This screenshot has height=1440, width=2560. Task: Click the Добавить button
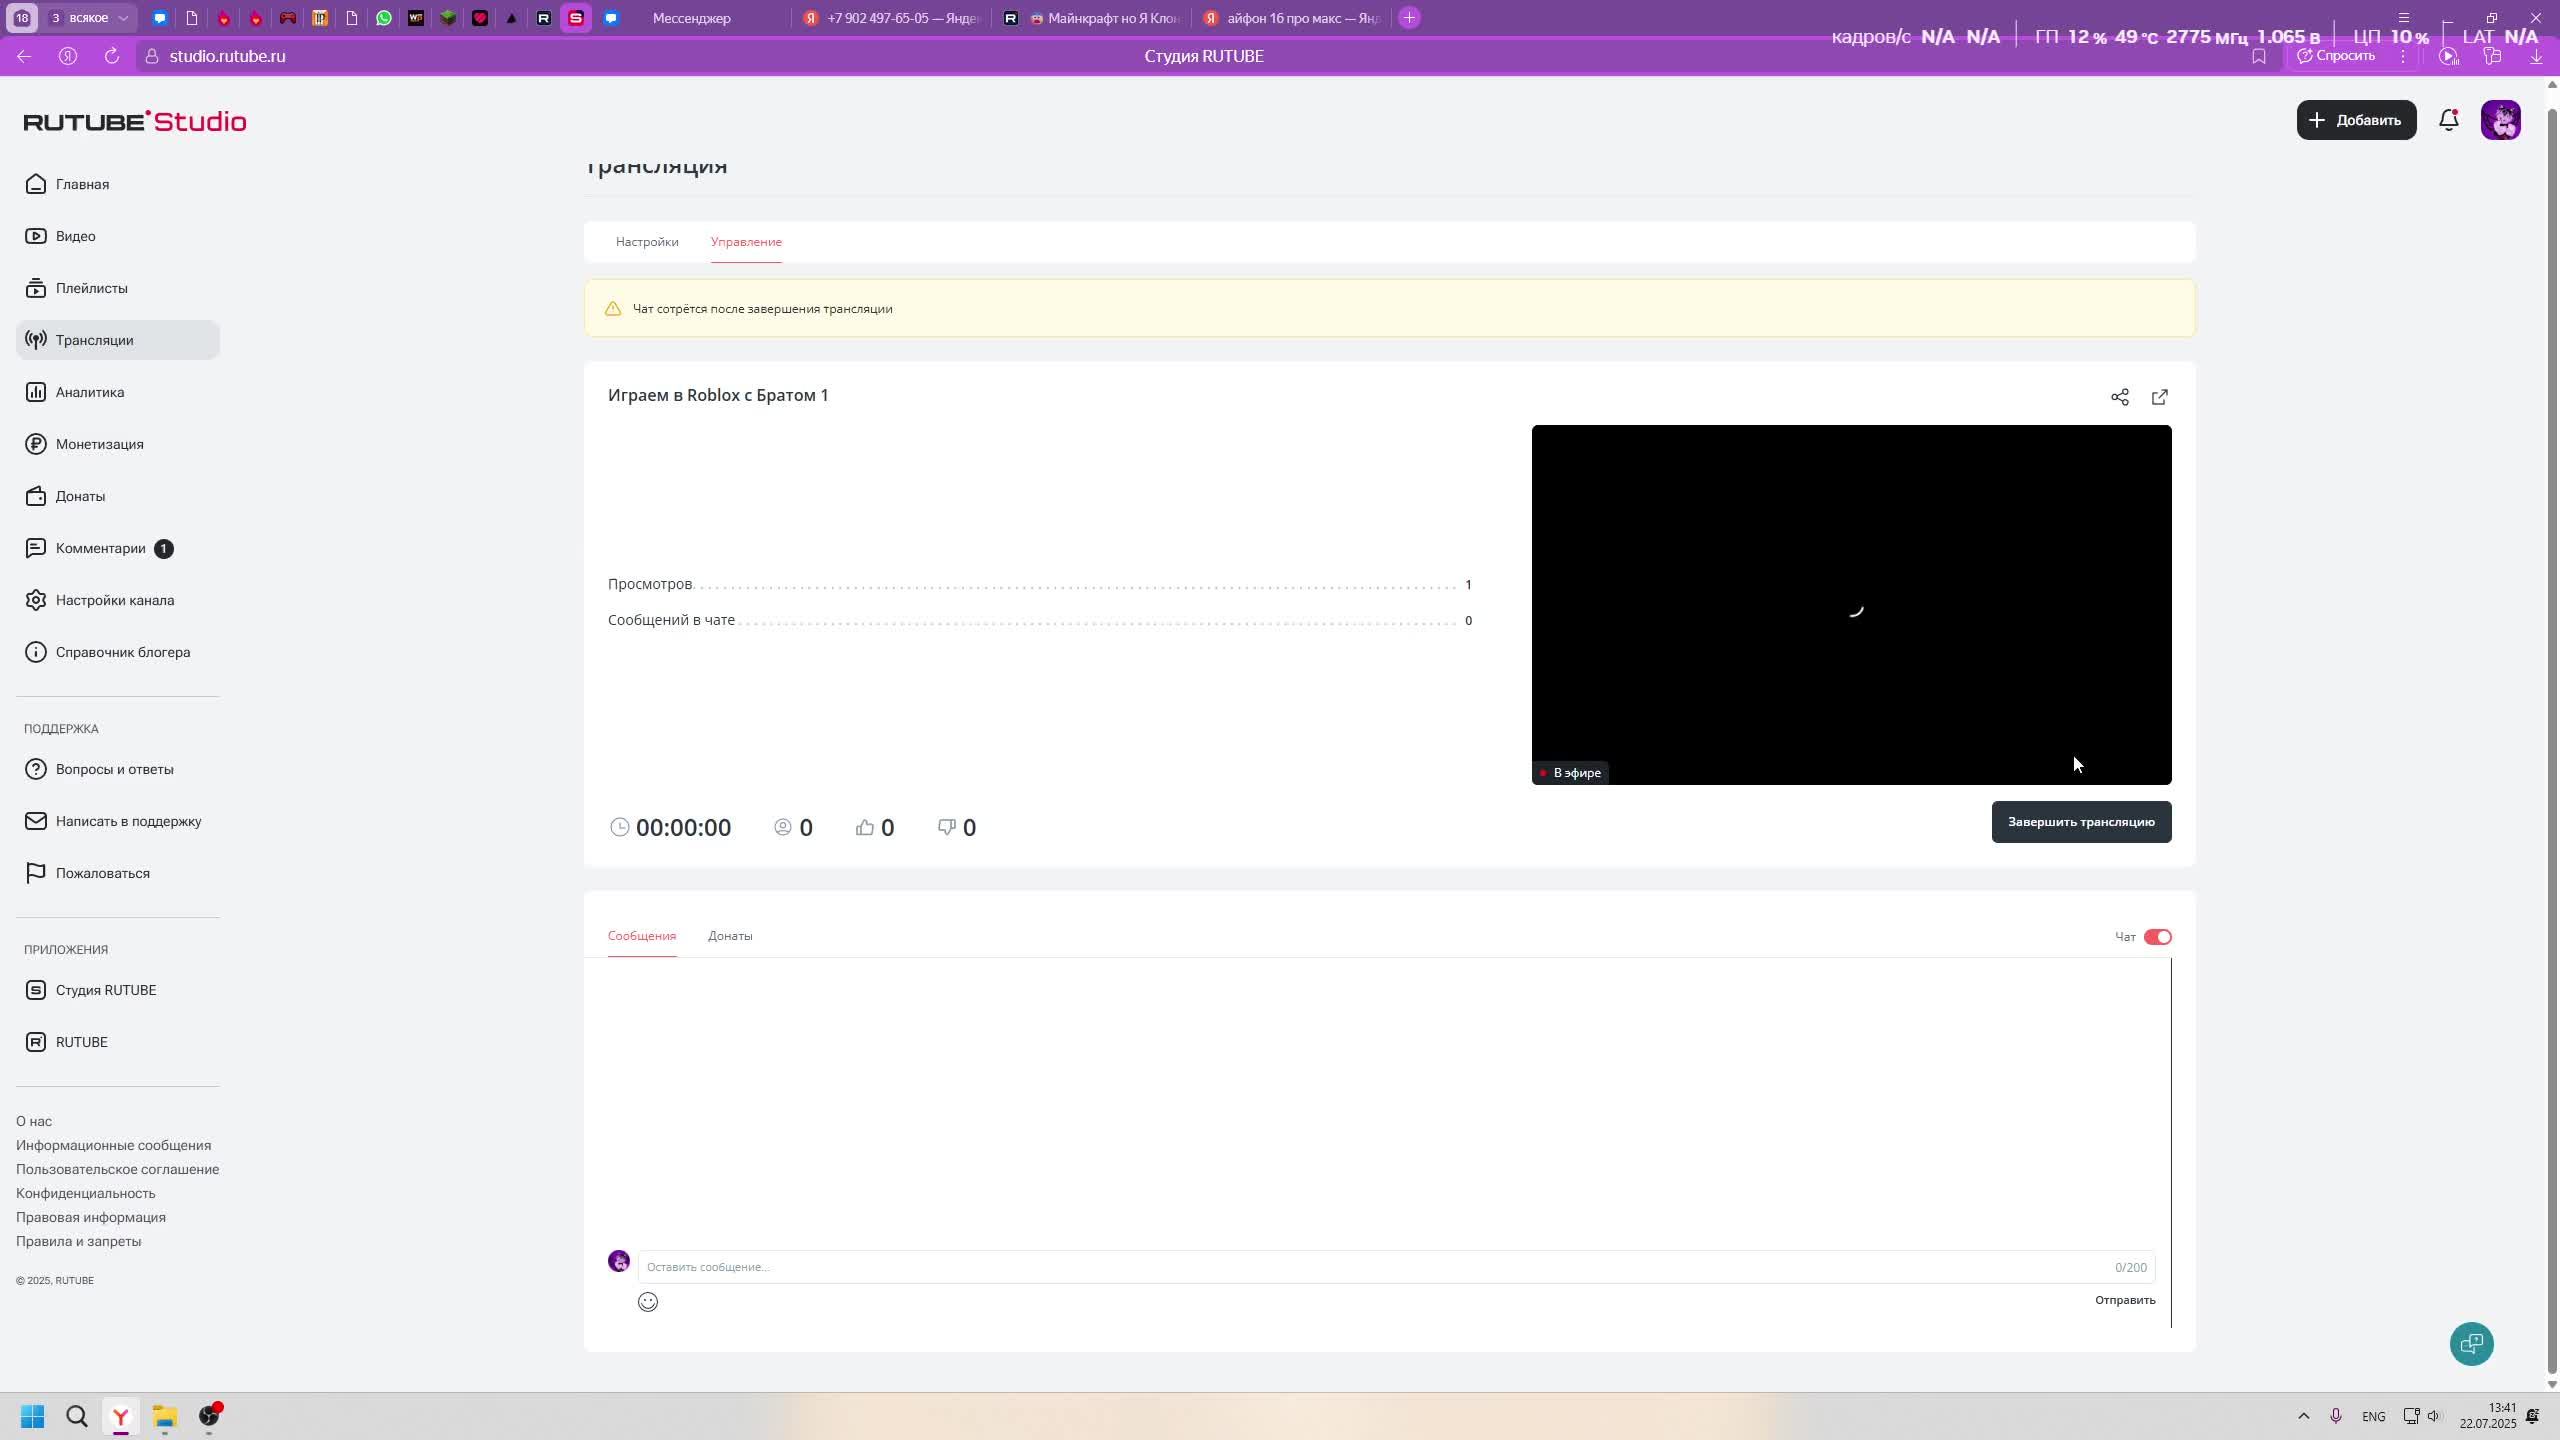click(x=2355, y=120)
